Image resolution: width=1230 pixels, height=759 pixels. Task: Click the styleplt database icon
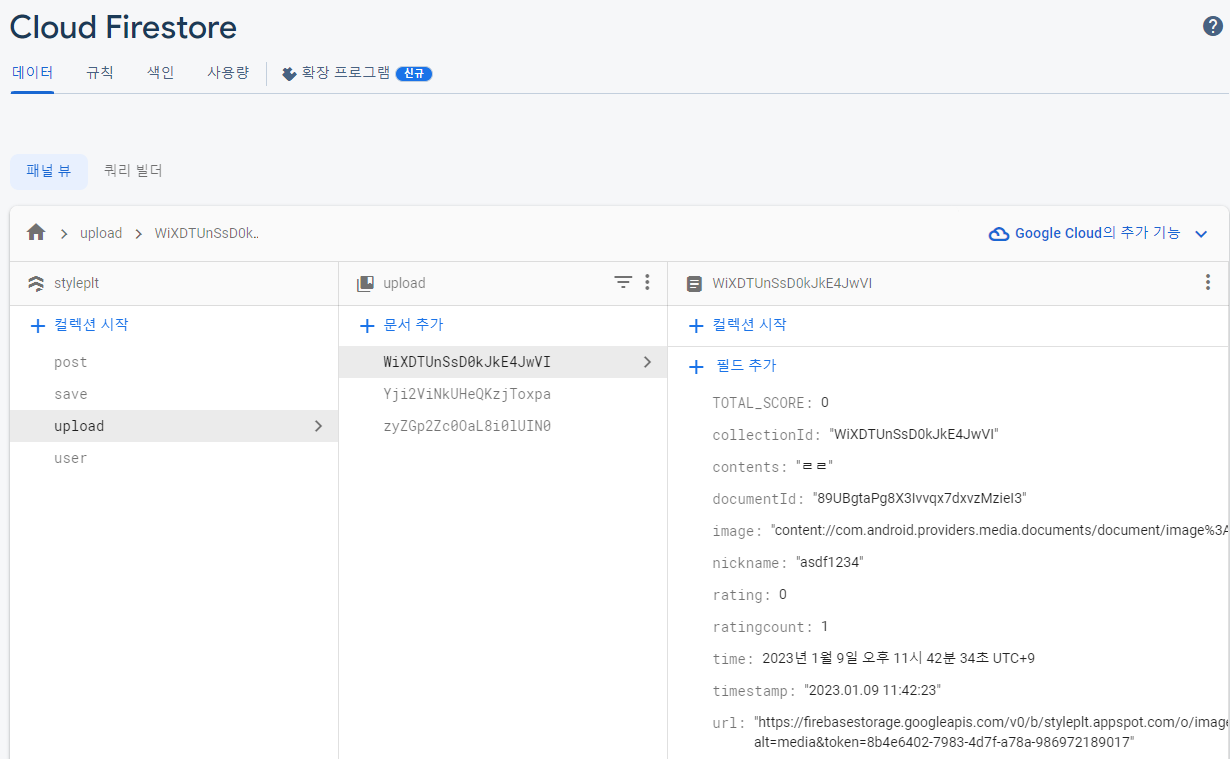[36, 284]
